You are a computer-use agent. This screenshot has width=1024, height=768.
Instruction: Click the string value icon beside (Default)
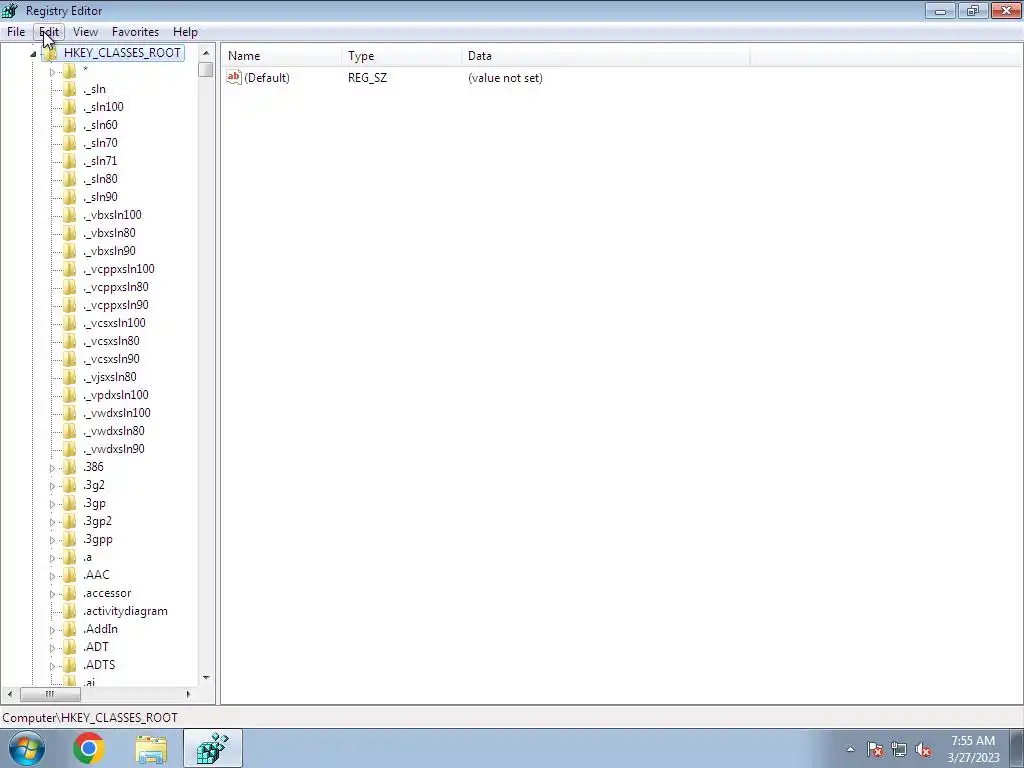tap(234, 77)
